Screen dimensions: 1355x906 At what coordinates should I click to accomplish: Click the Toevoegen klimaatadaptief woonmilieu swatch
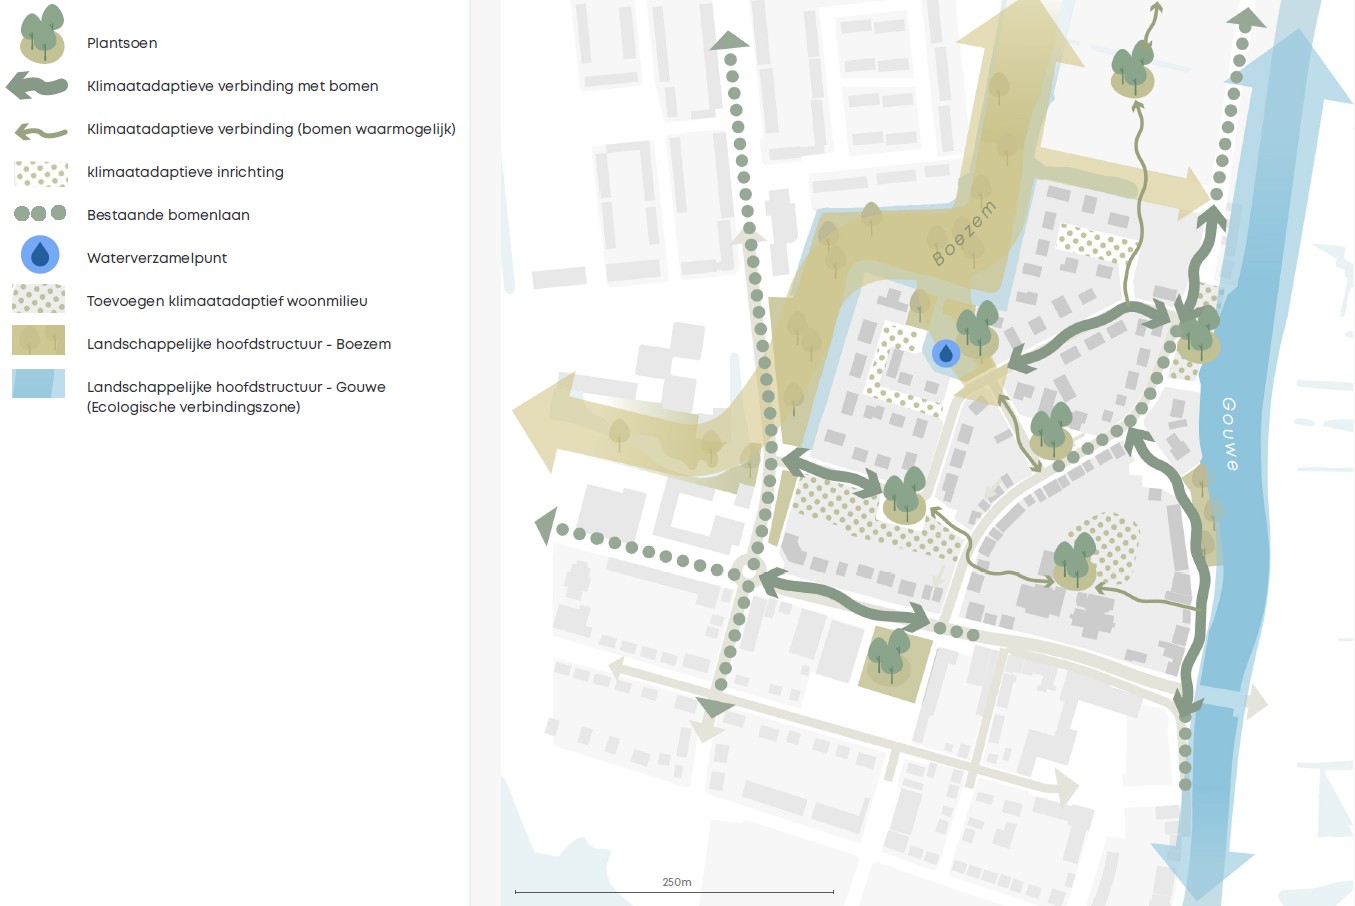click(39, 299)
